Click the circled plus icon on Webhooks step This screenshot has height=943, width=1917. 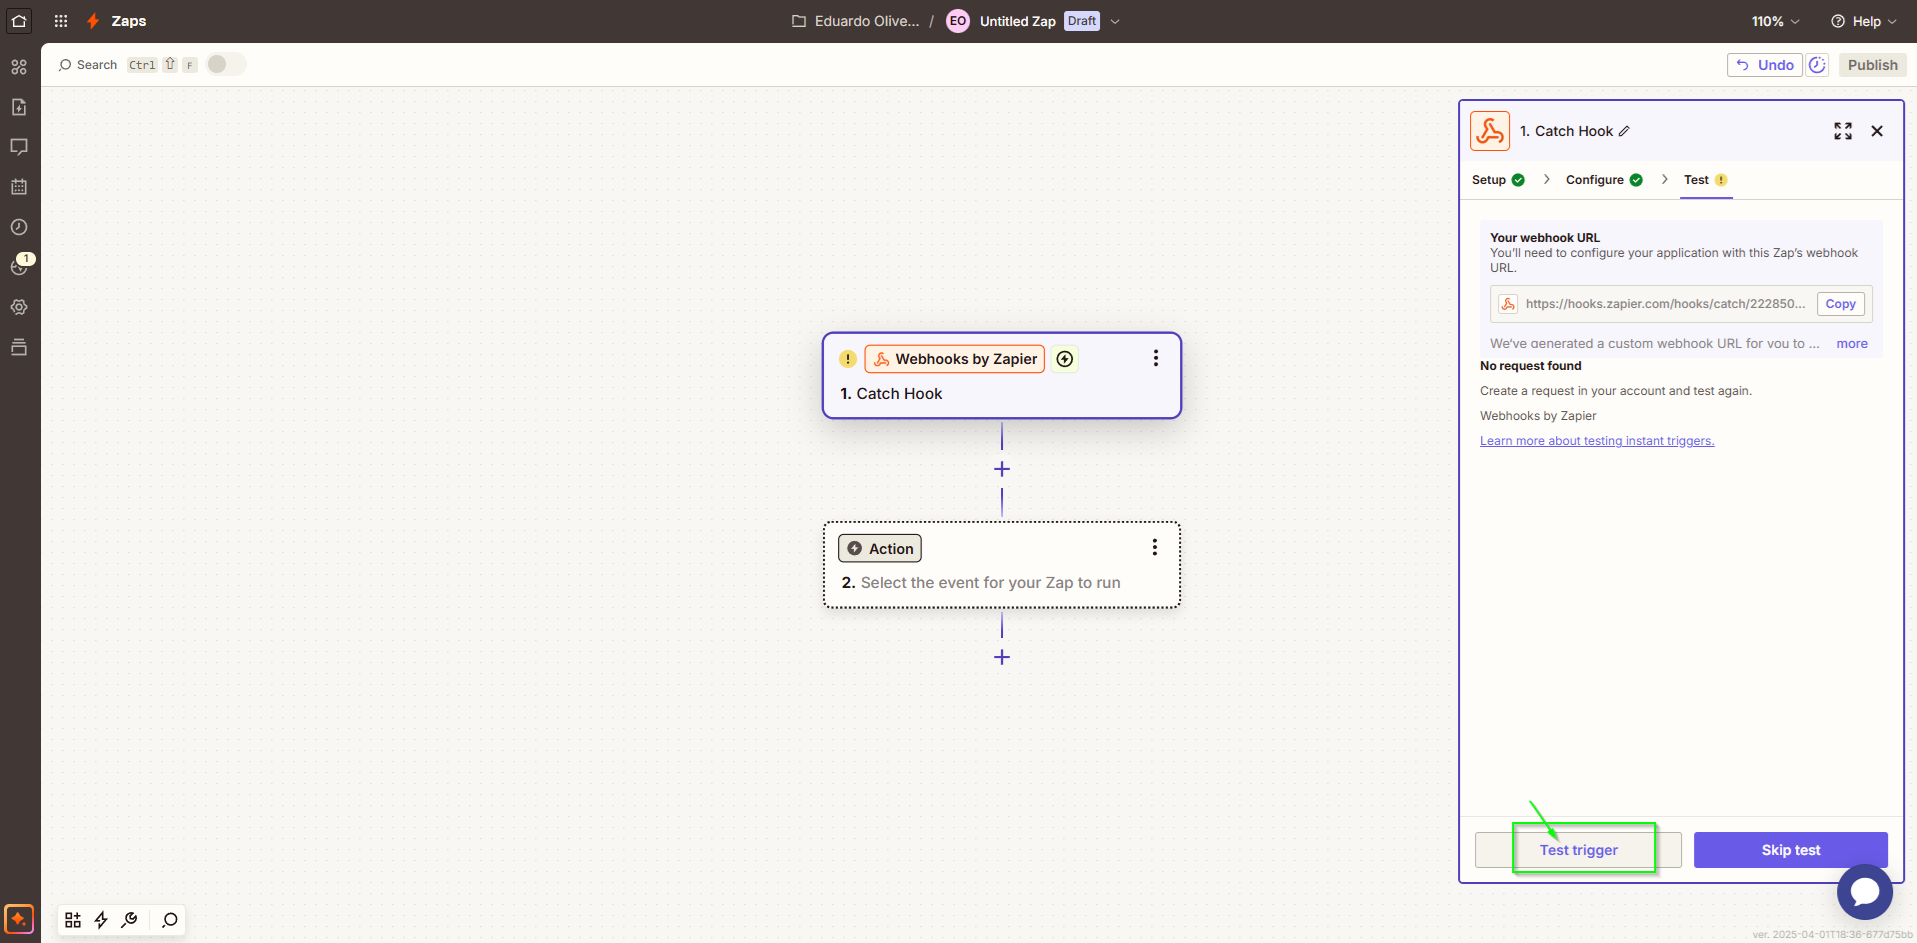coord(1065,359)
